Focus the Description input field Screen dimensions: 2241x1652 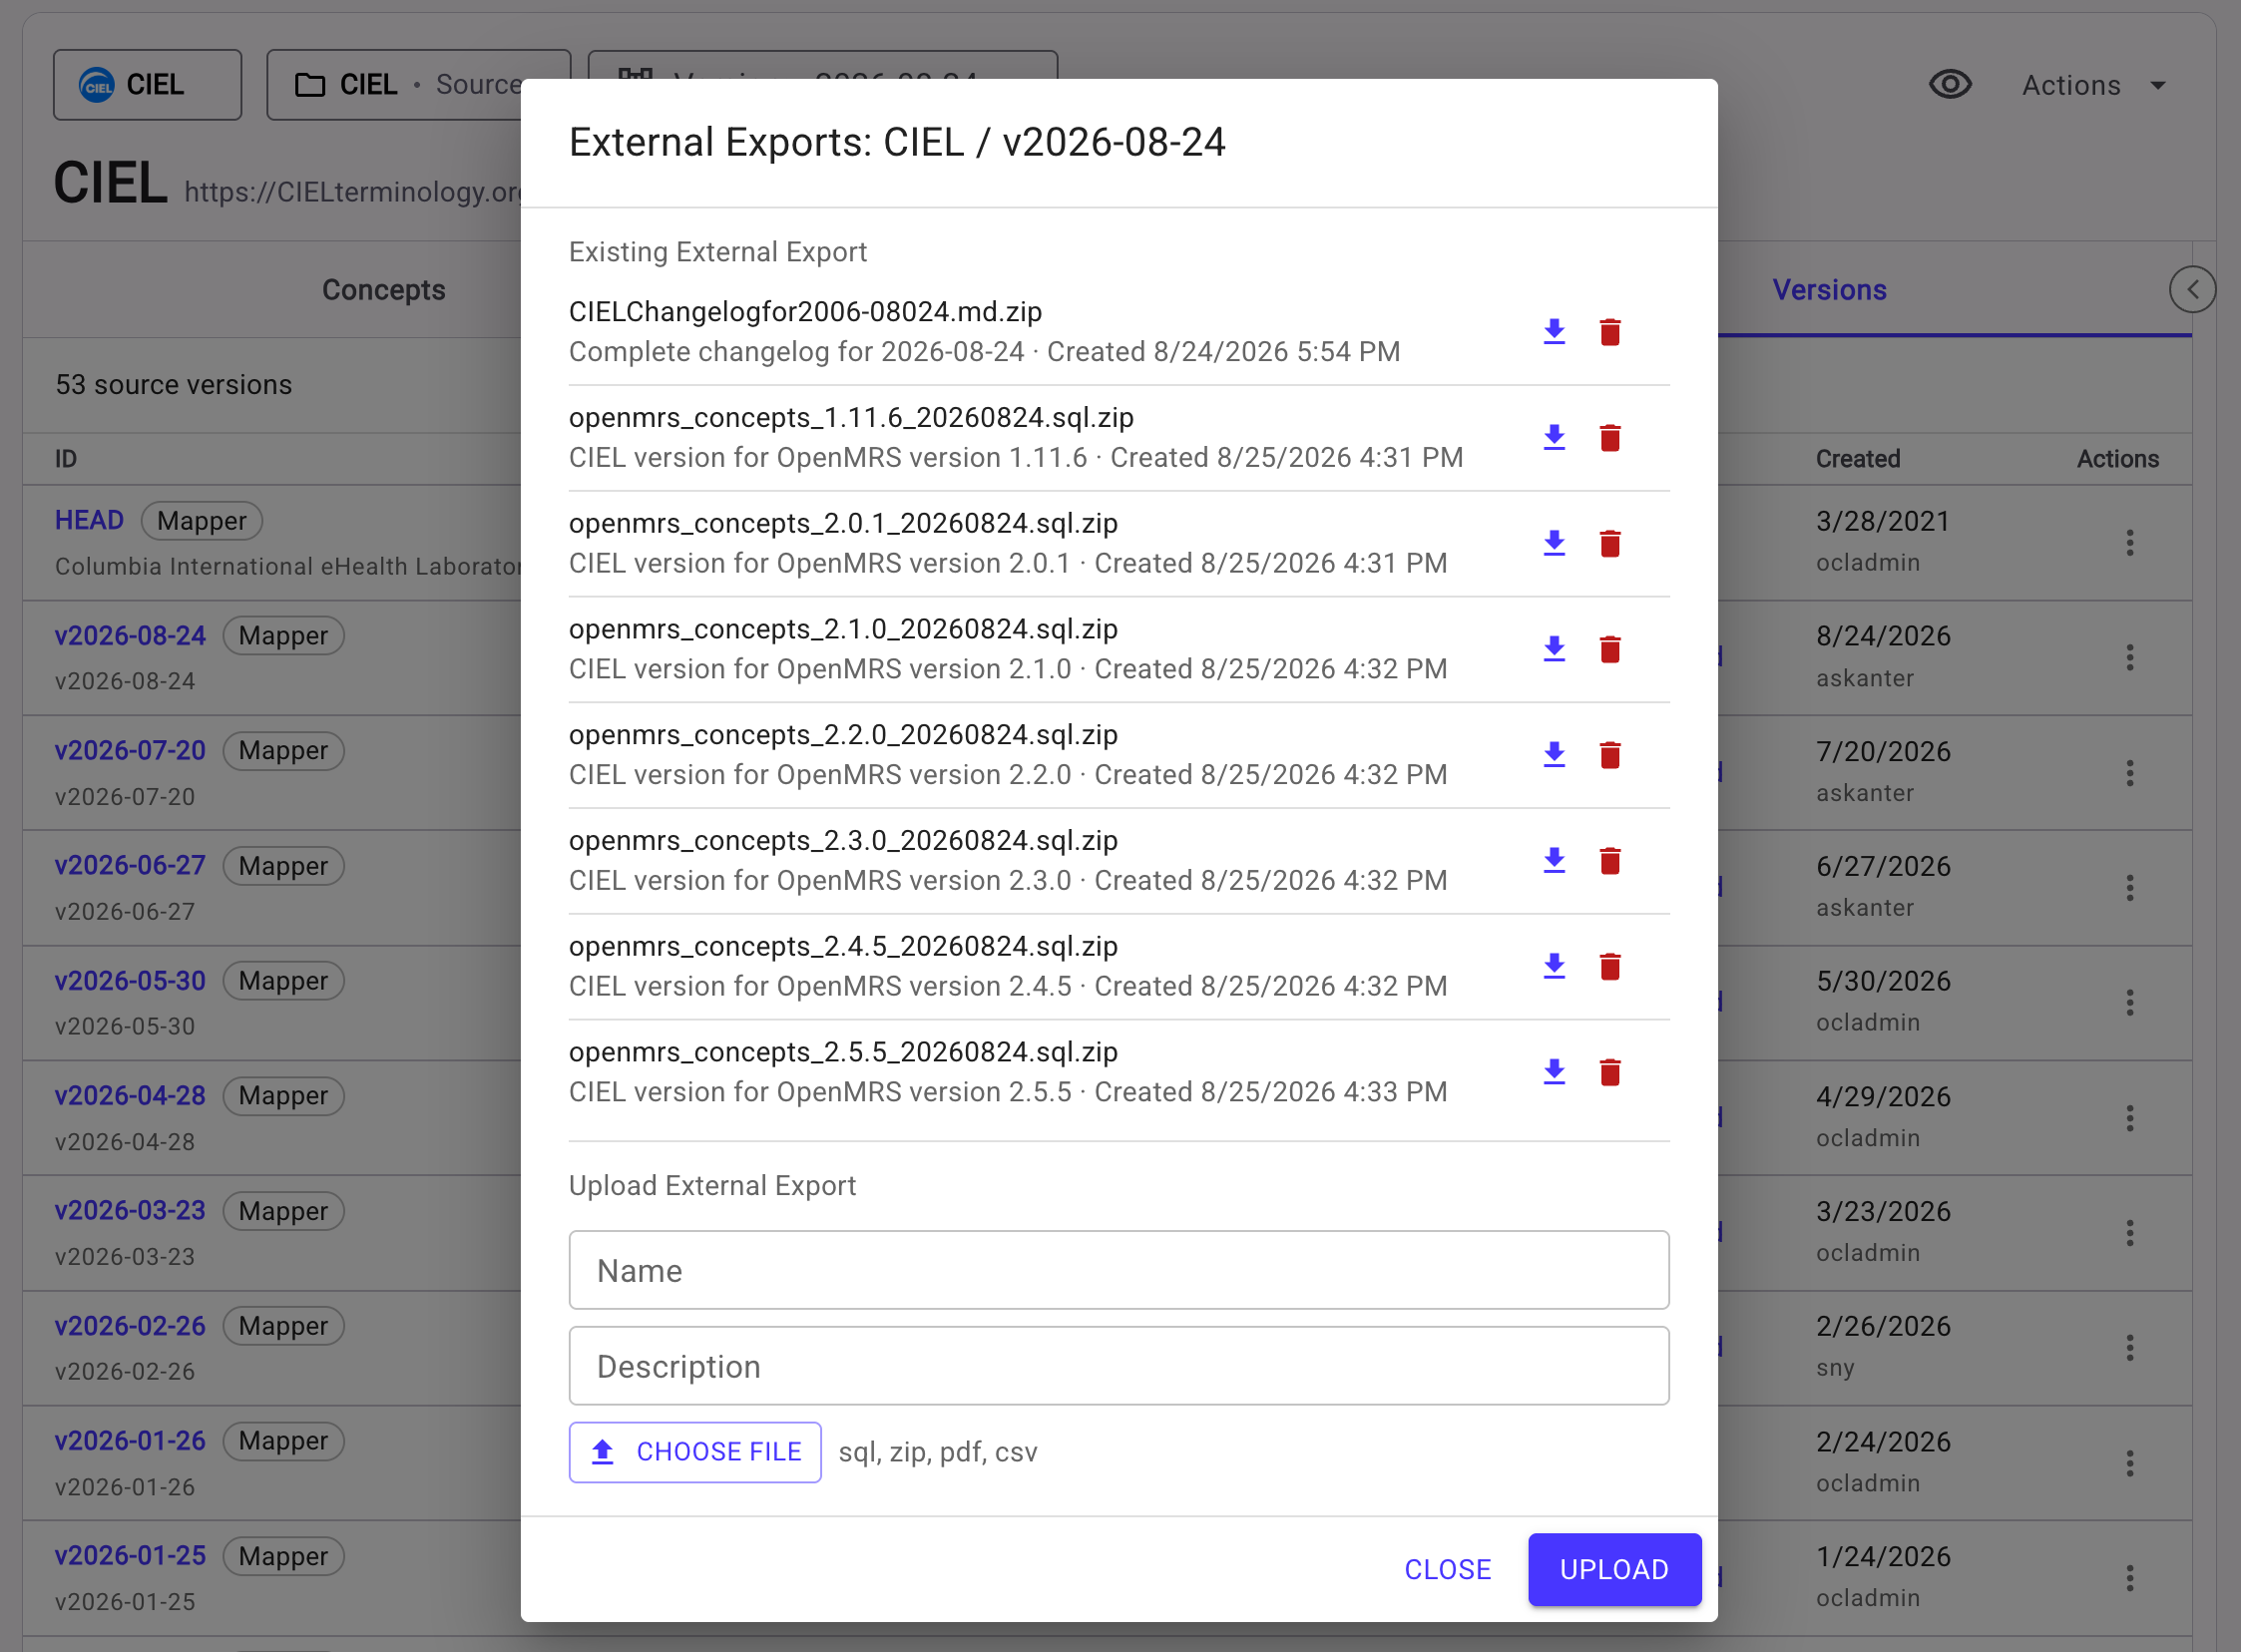point(1119,1366)
